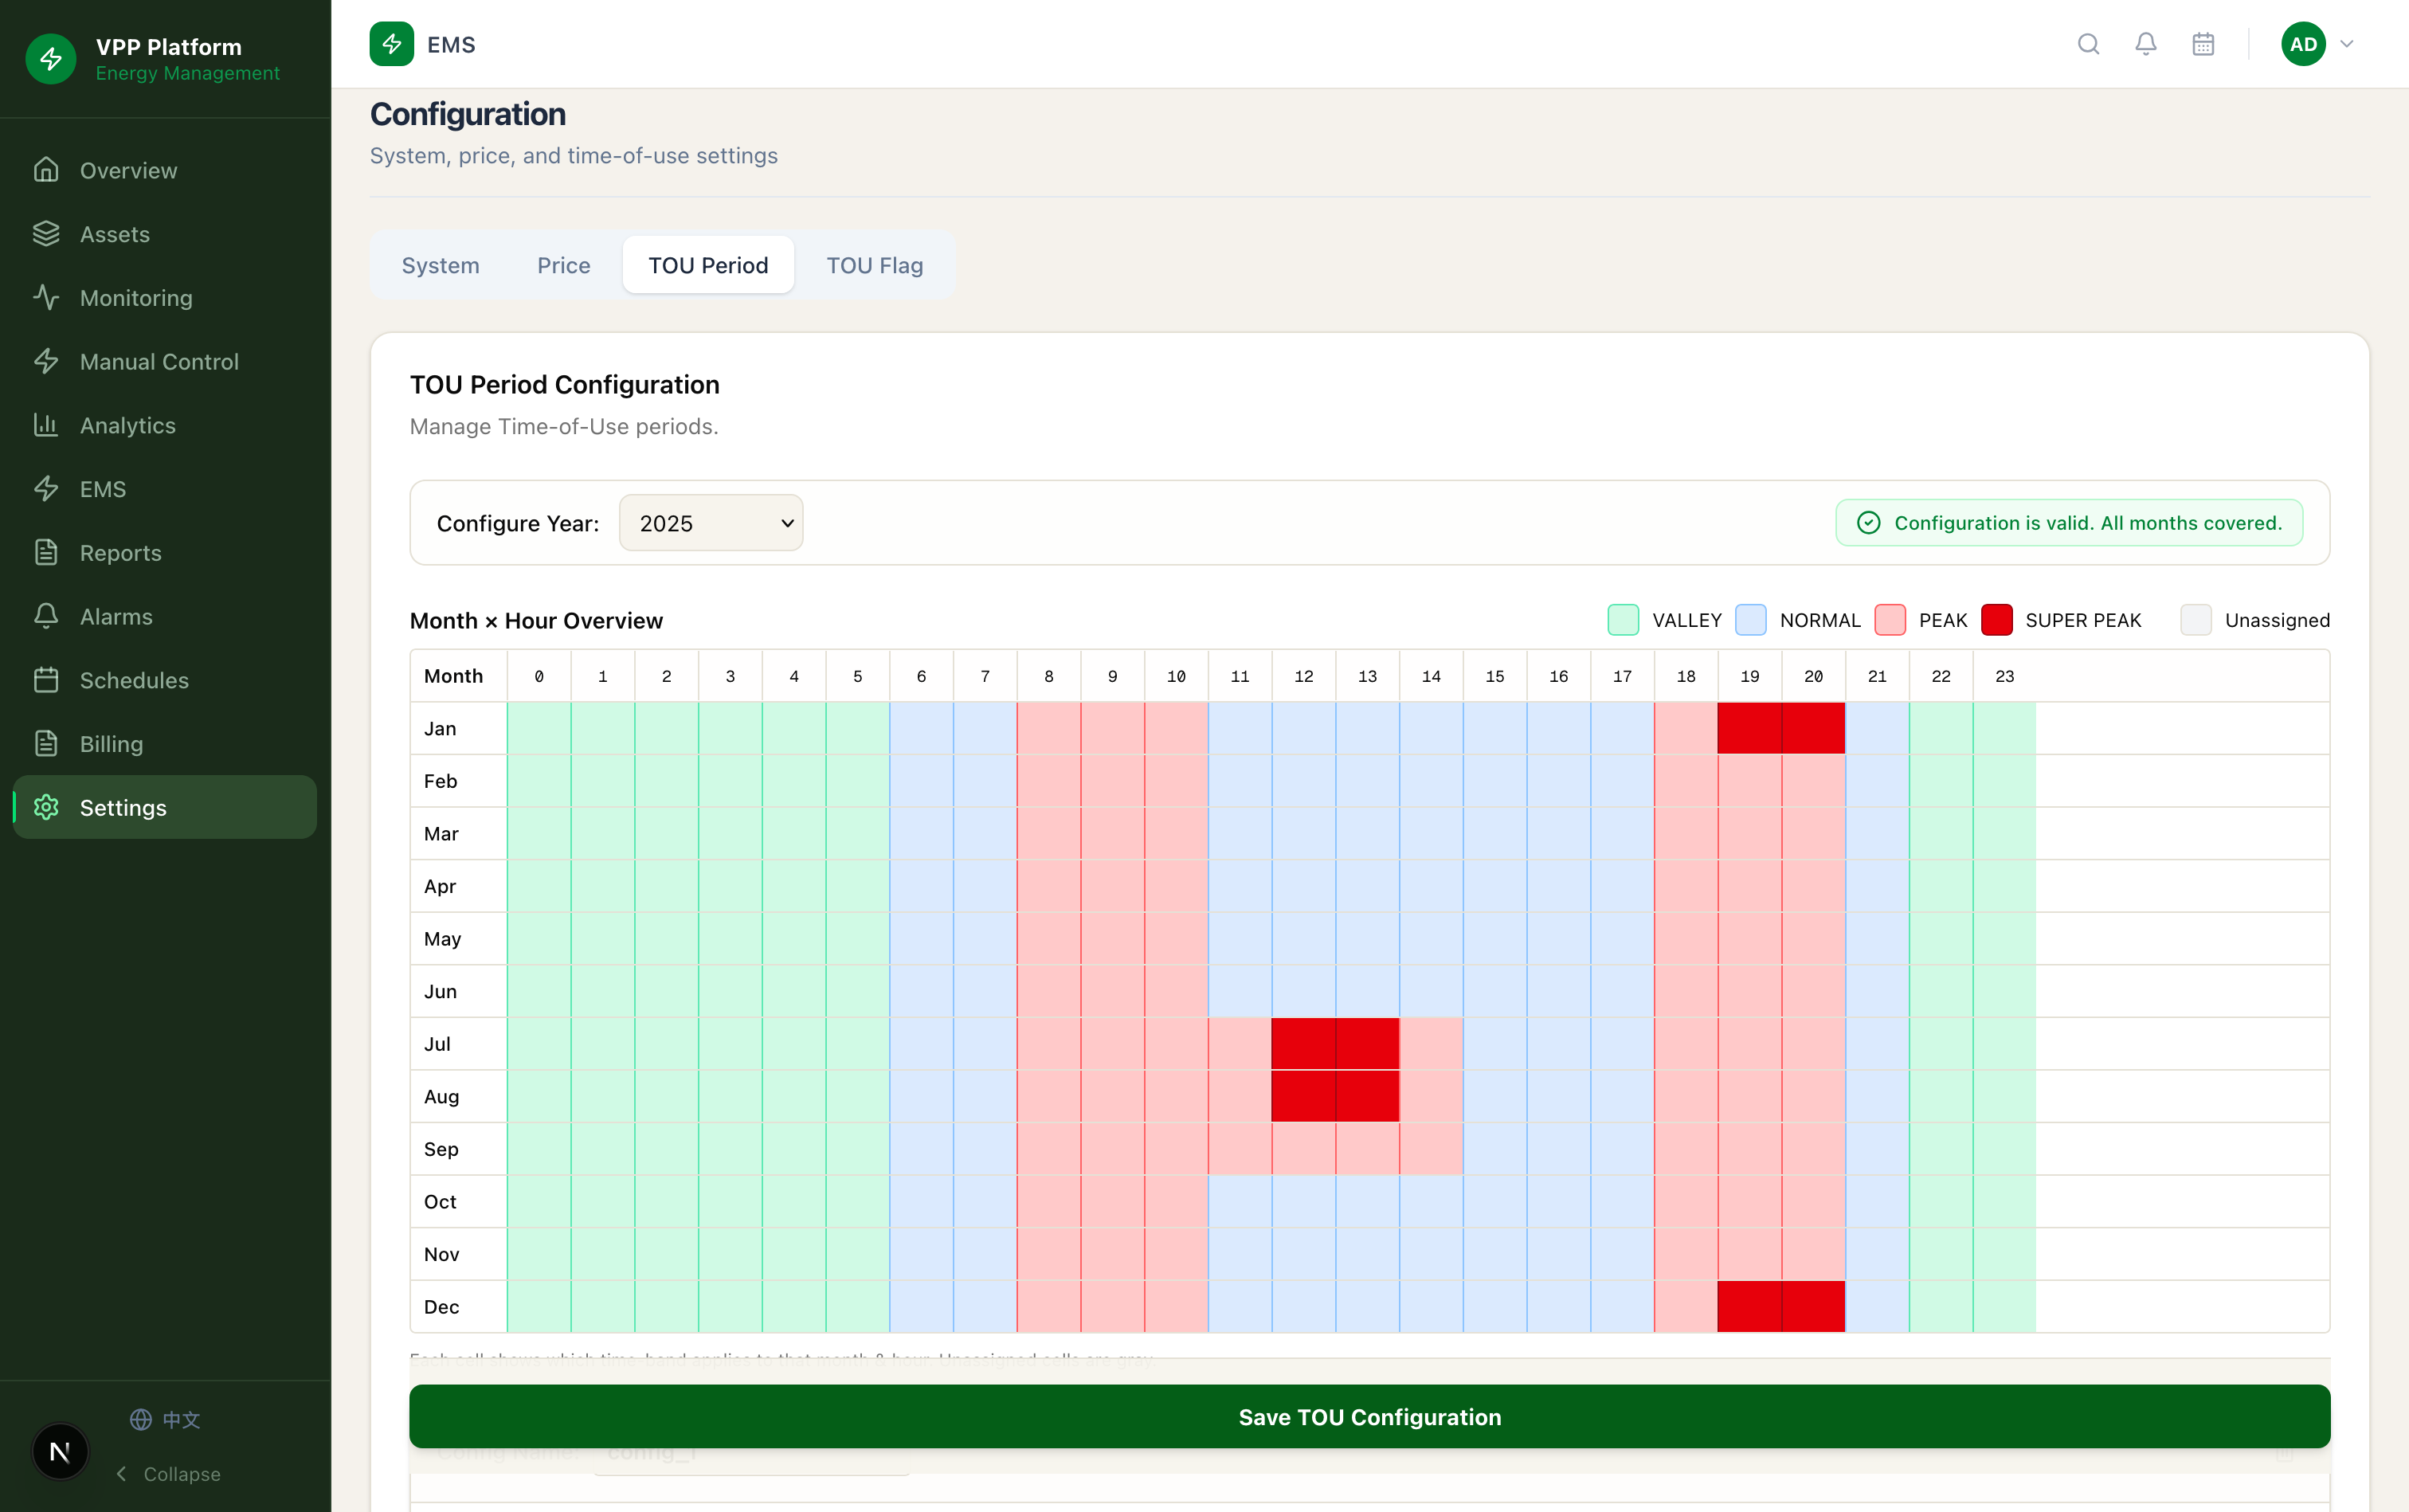Click the PEAK legend swatch
2409x1512 pixels.
(x=1890, y=620)
